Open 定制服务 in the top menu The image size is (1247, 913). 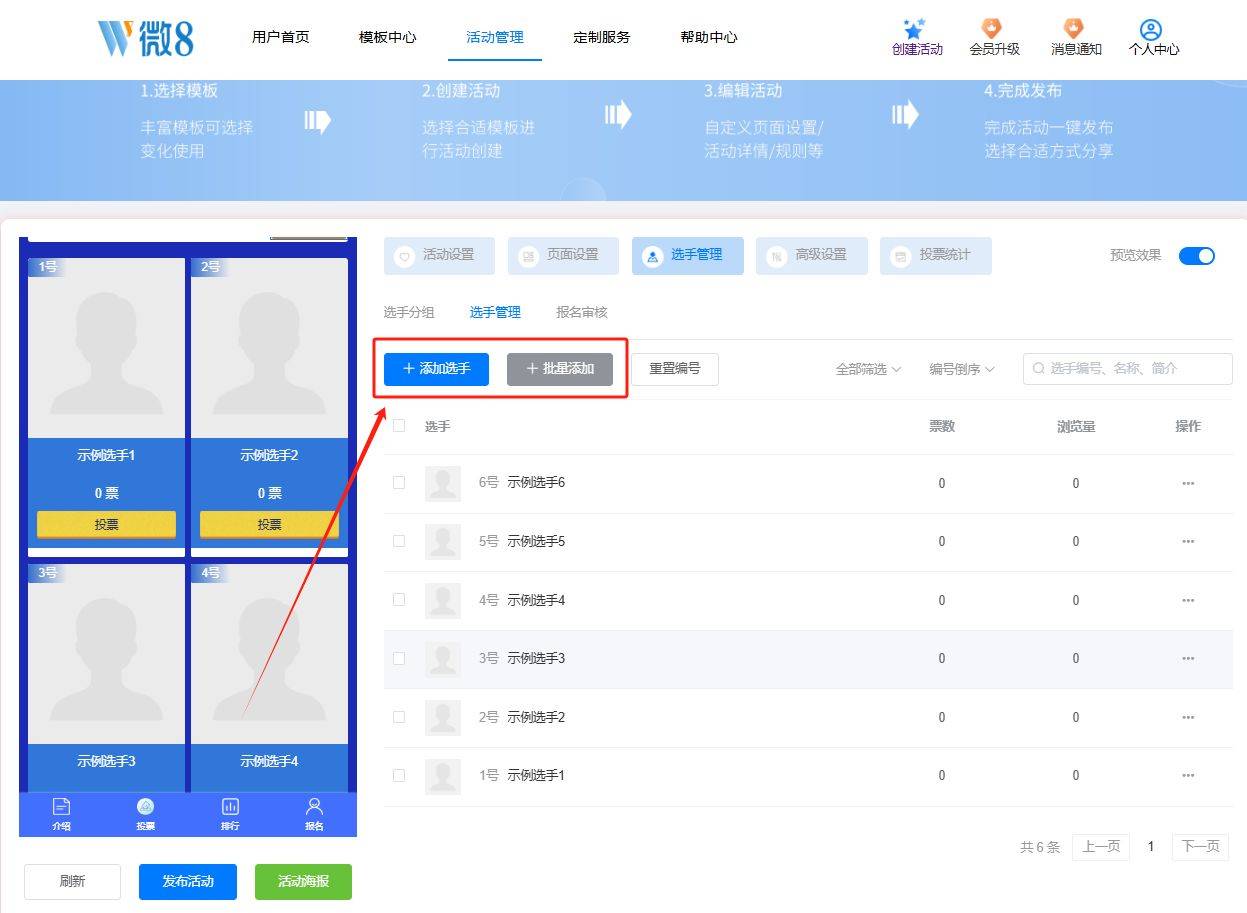[x=602, y=37]
